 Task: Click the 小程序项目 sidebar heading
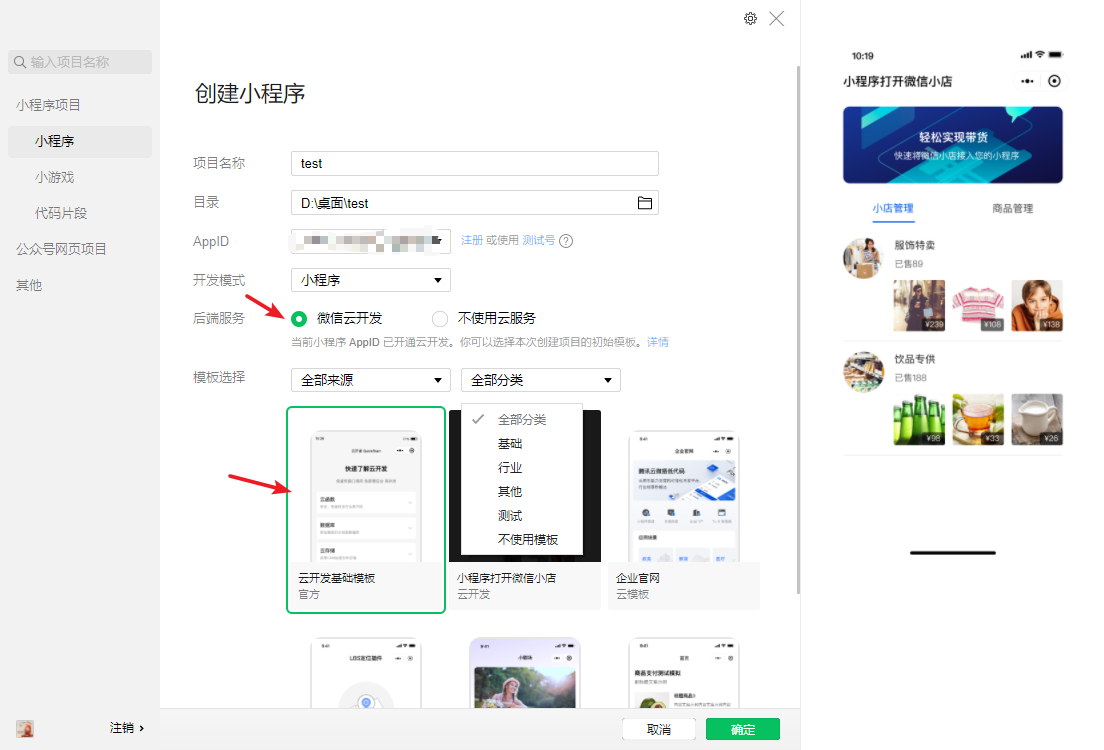pos(48,106)
